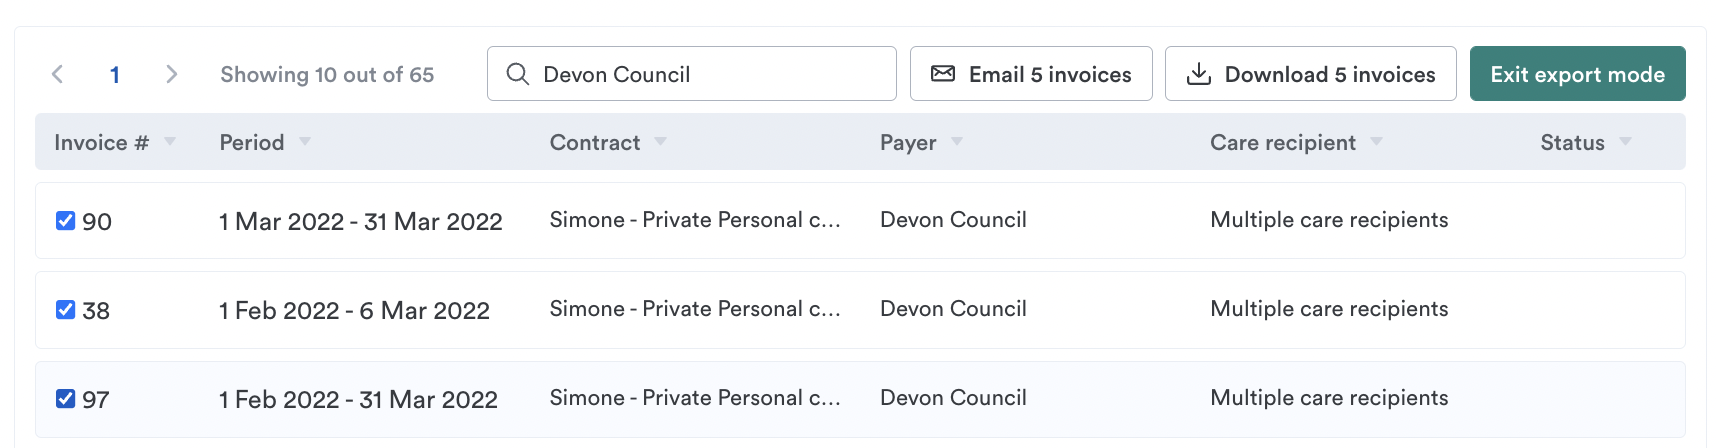
Task: Click the search magnifier icon
Action: pyautogui.click(x=517, y=74)
